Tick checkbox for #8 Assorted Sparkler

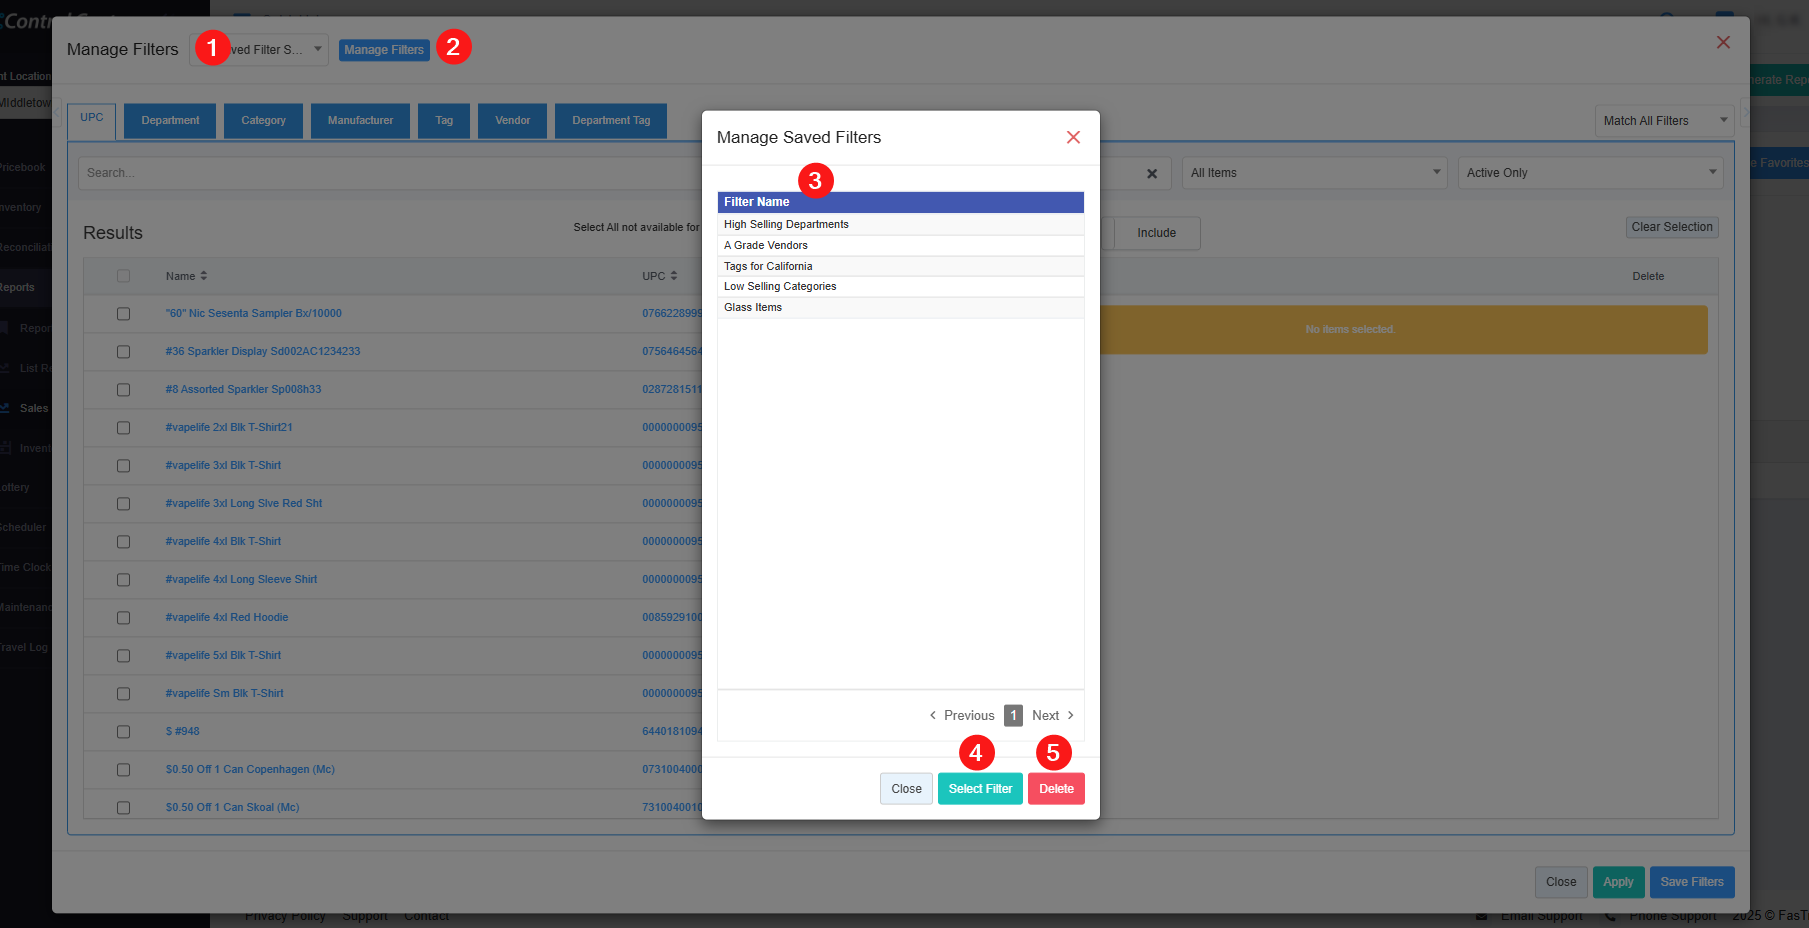pos(124,390)
